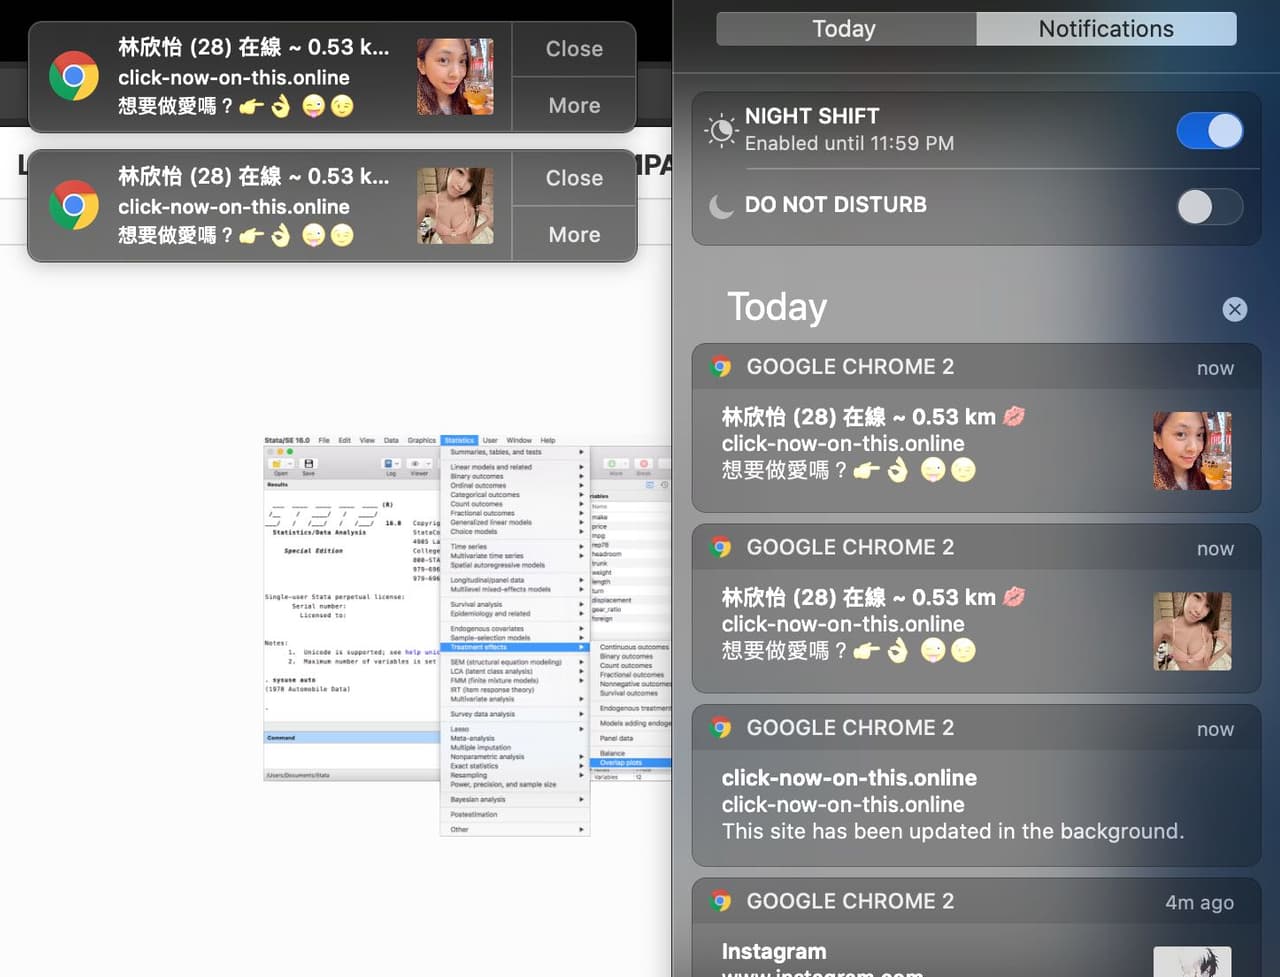Image resolution: width=1280 pixels, height=977 pixels.
Task: Switch to the Notifications tab
Action: (1106, 29)
